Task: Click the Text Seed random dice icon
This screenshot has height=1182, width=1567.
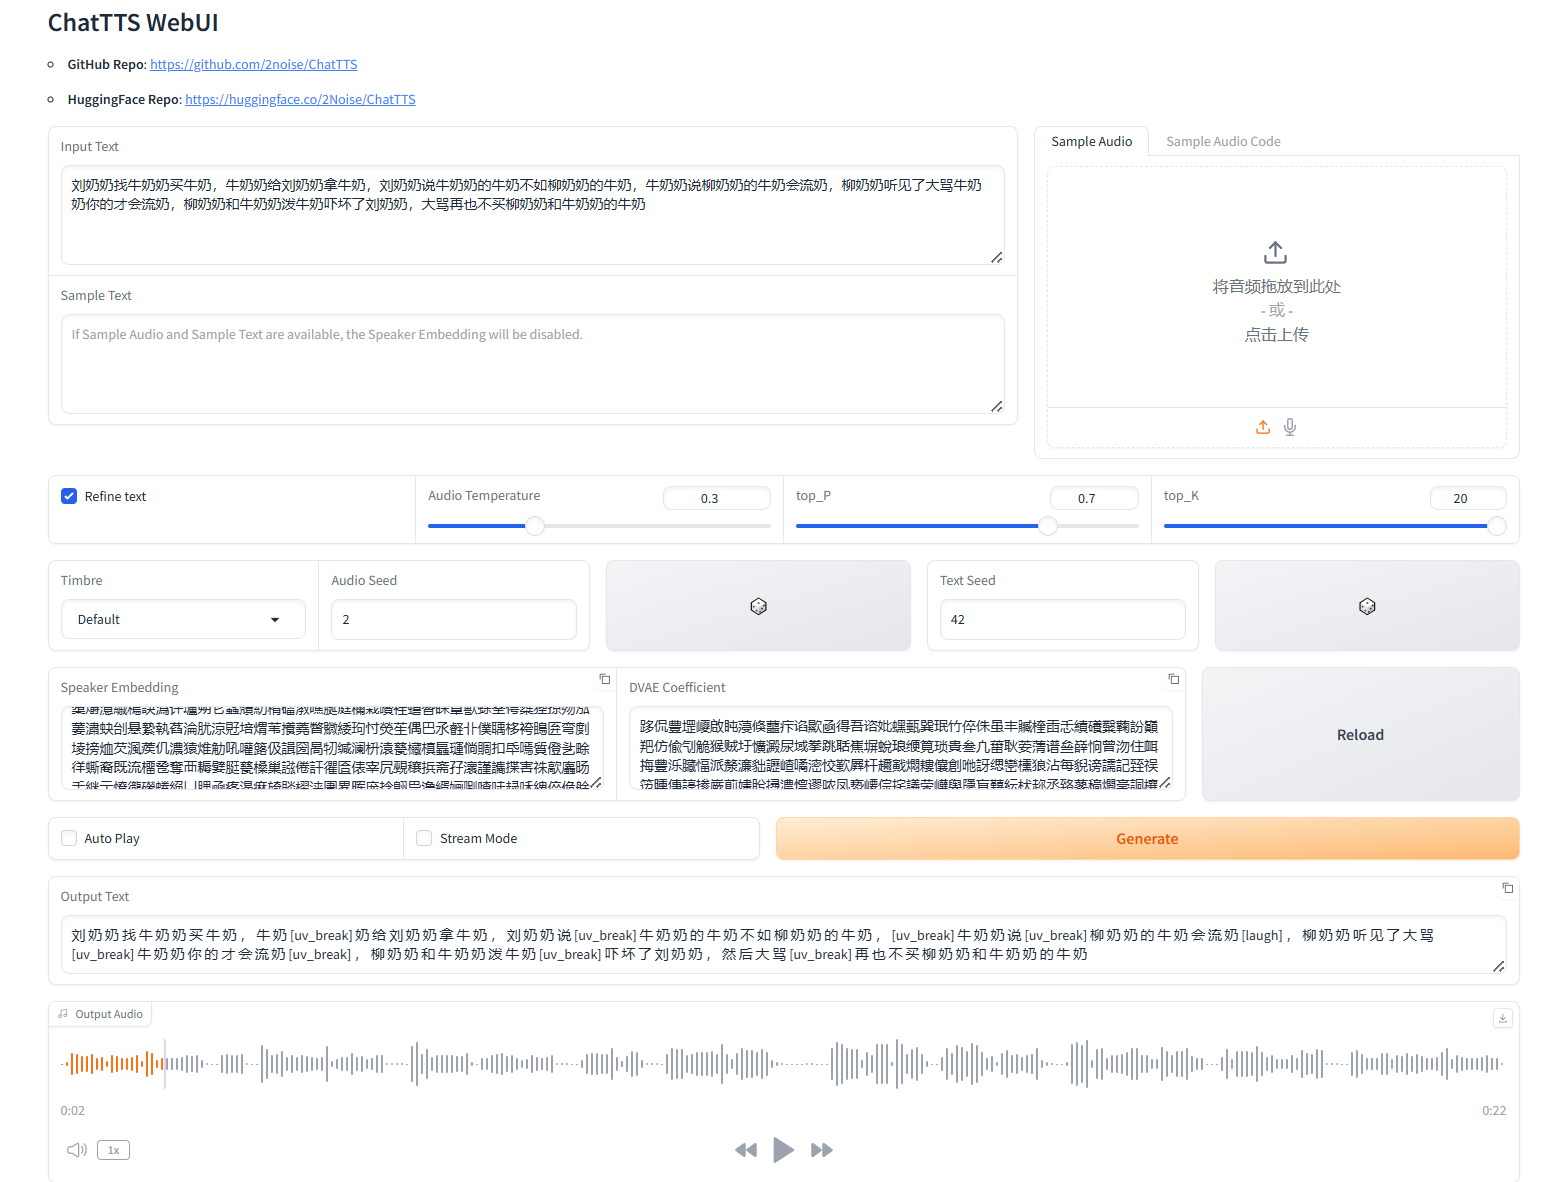Action: pyautogui.click(x=1366, y=606)
